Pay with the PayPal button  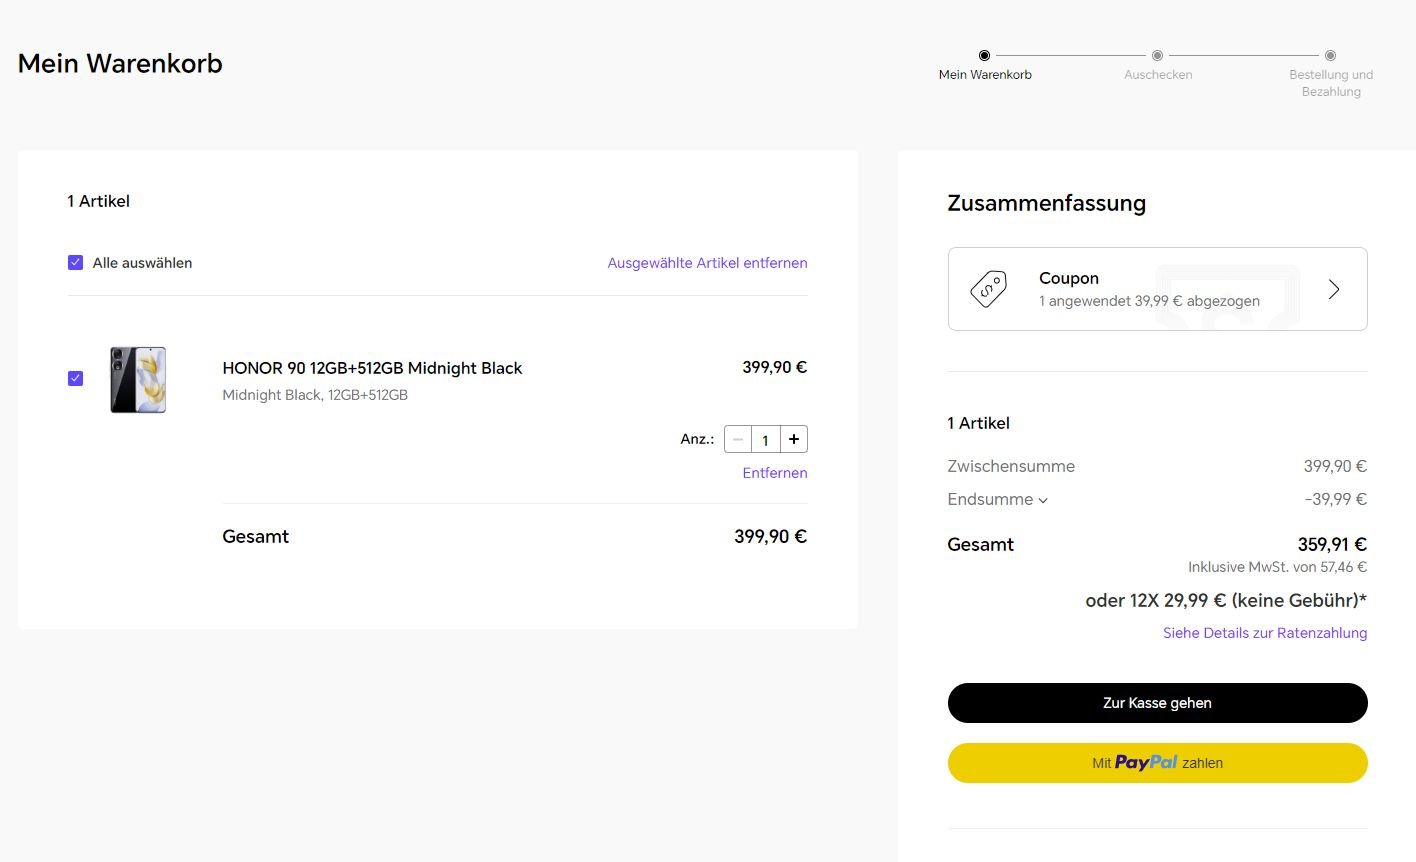coord(1157,763)
